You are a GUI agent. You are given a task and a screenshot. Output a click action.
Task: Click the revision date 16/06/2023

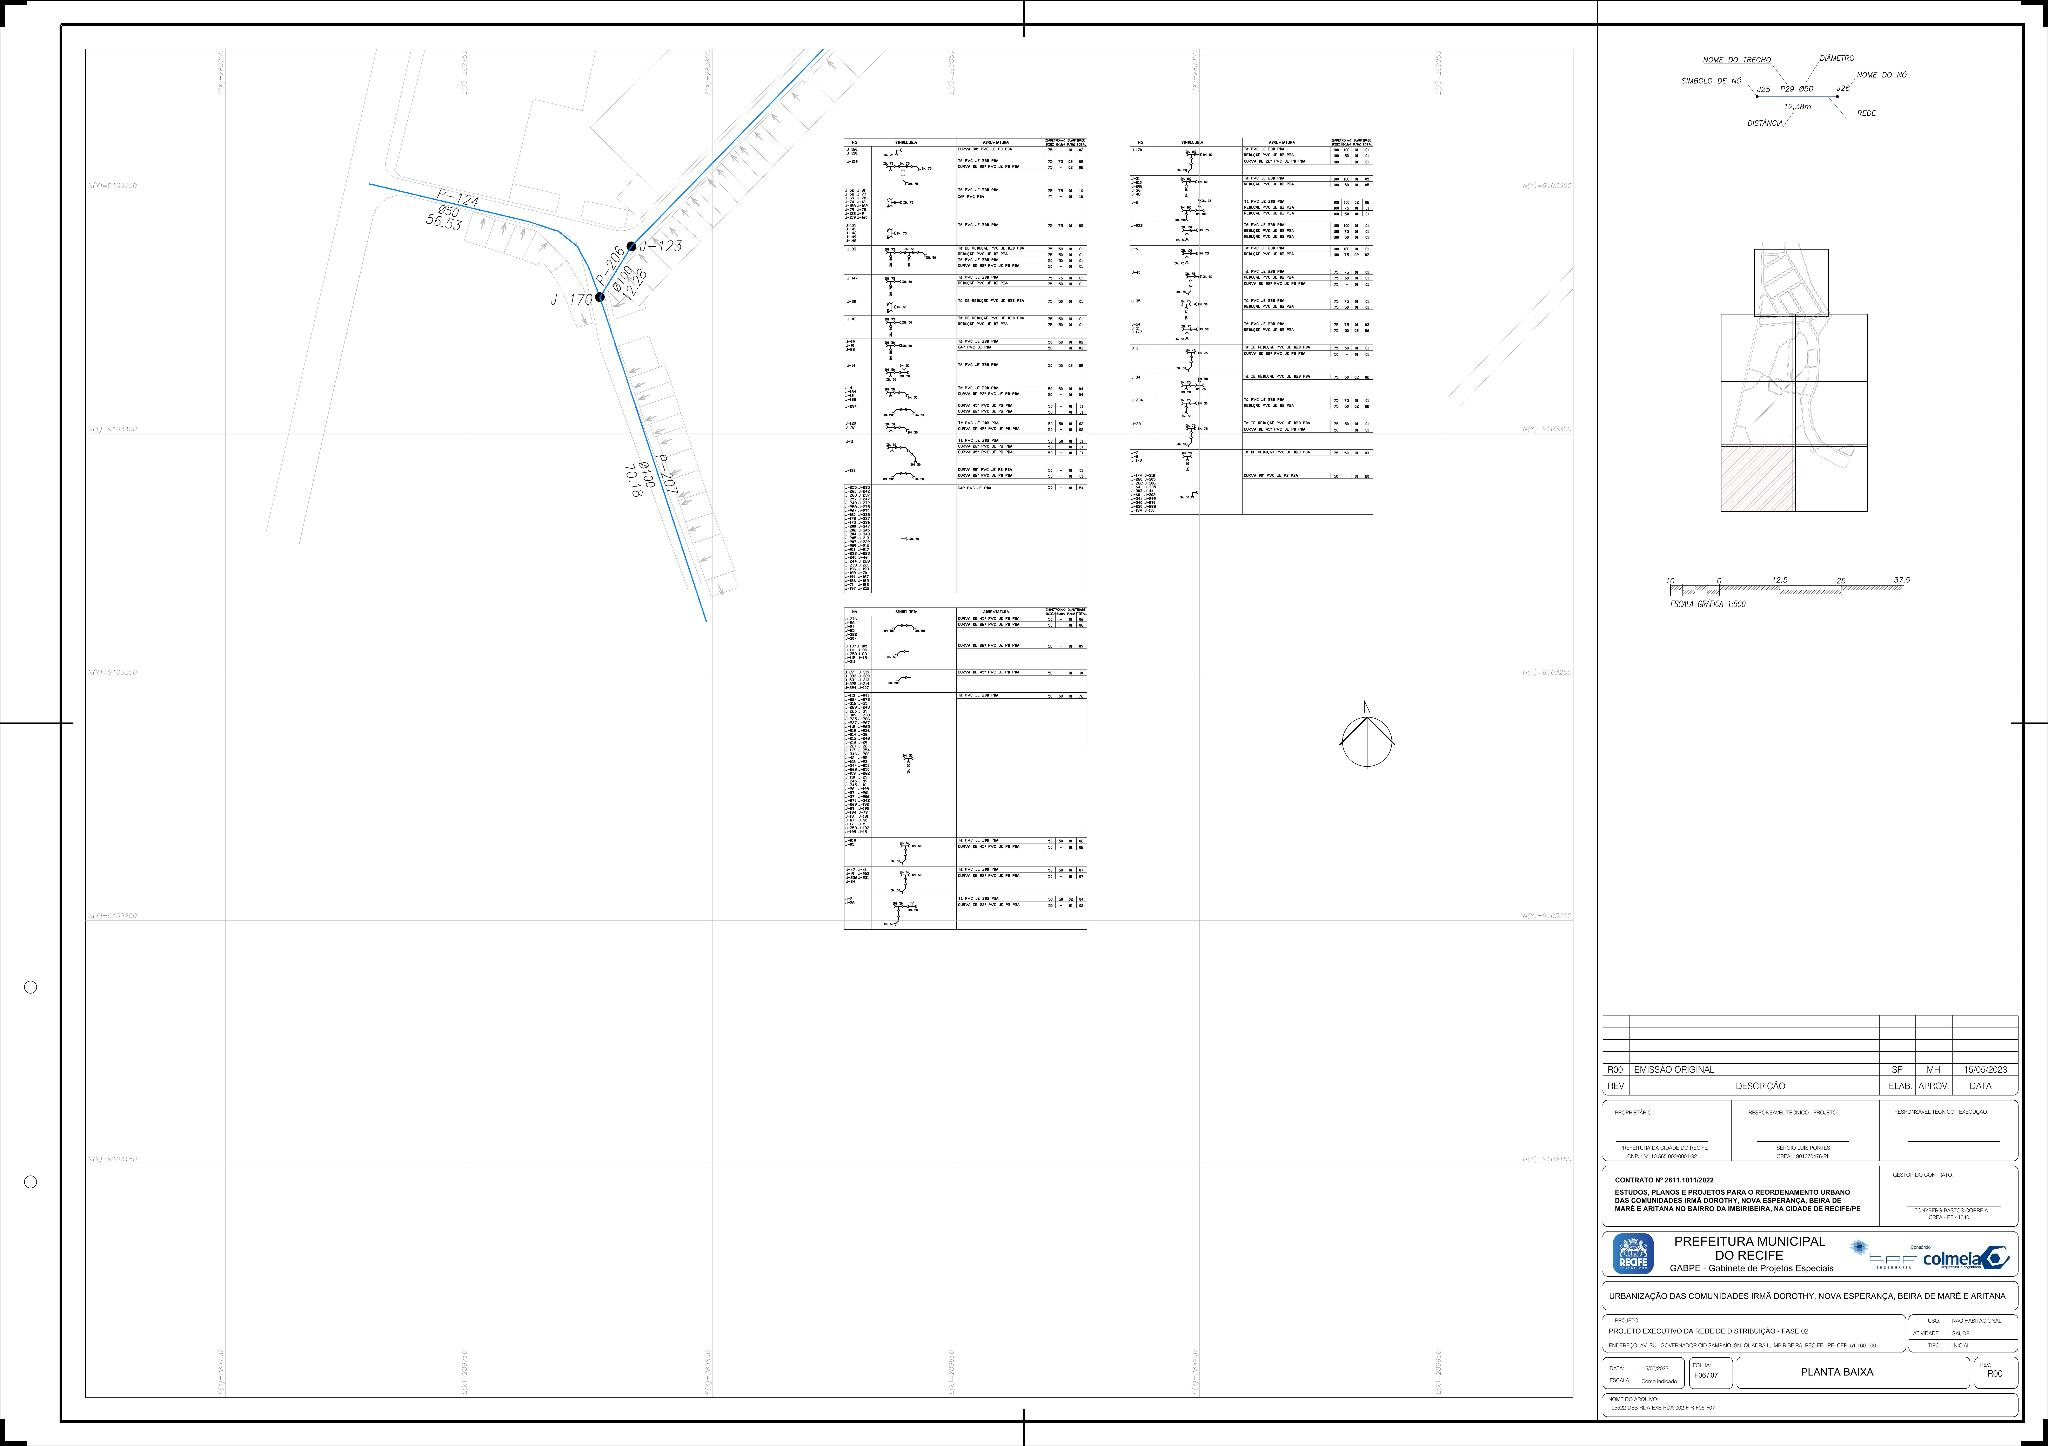[x=1985, y=1069]
